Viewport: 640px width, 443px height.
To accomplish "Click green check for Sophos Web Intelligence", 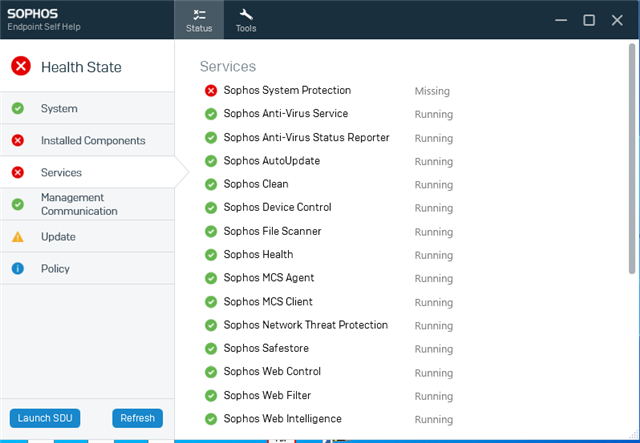I will pos(211,419).
